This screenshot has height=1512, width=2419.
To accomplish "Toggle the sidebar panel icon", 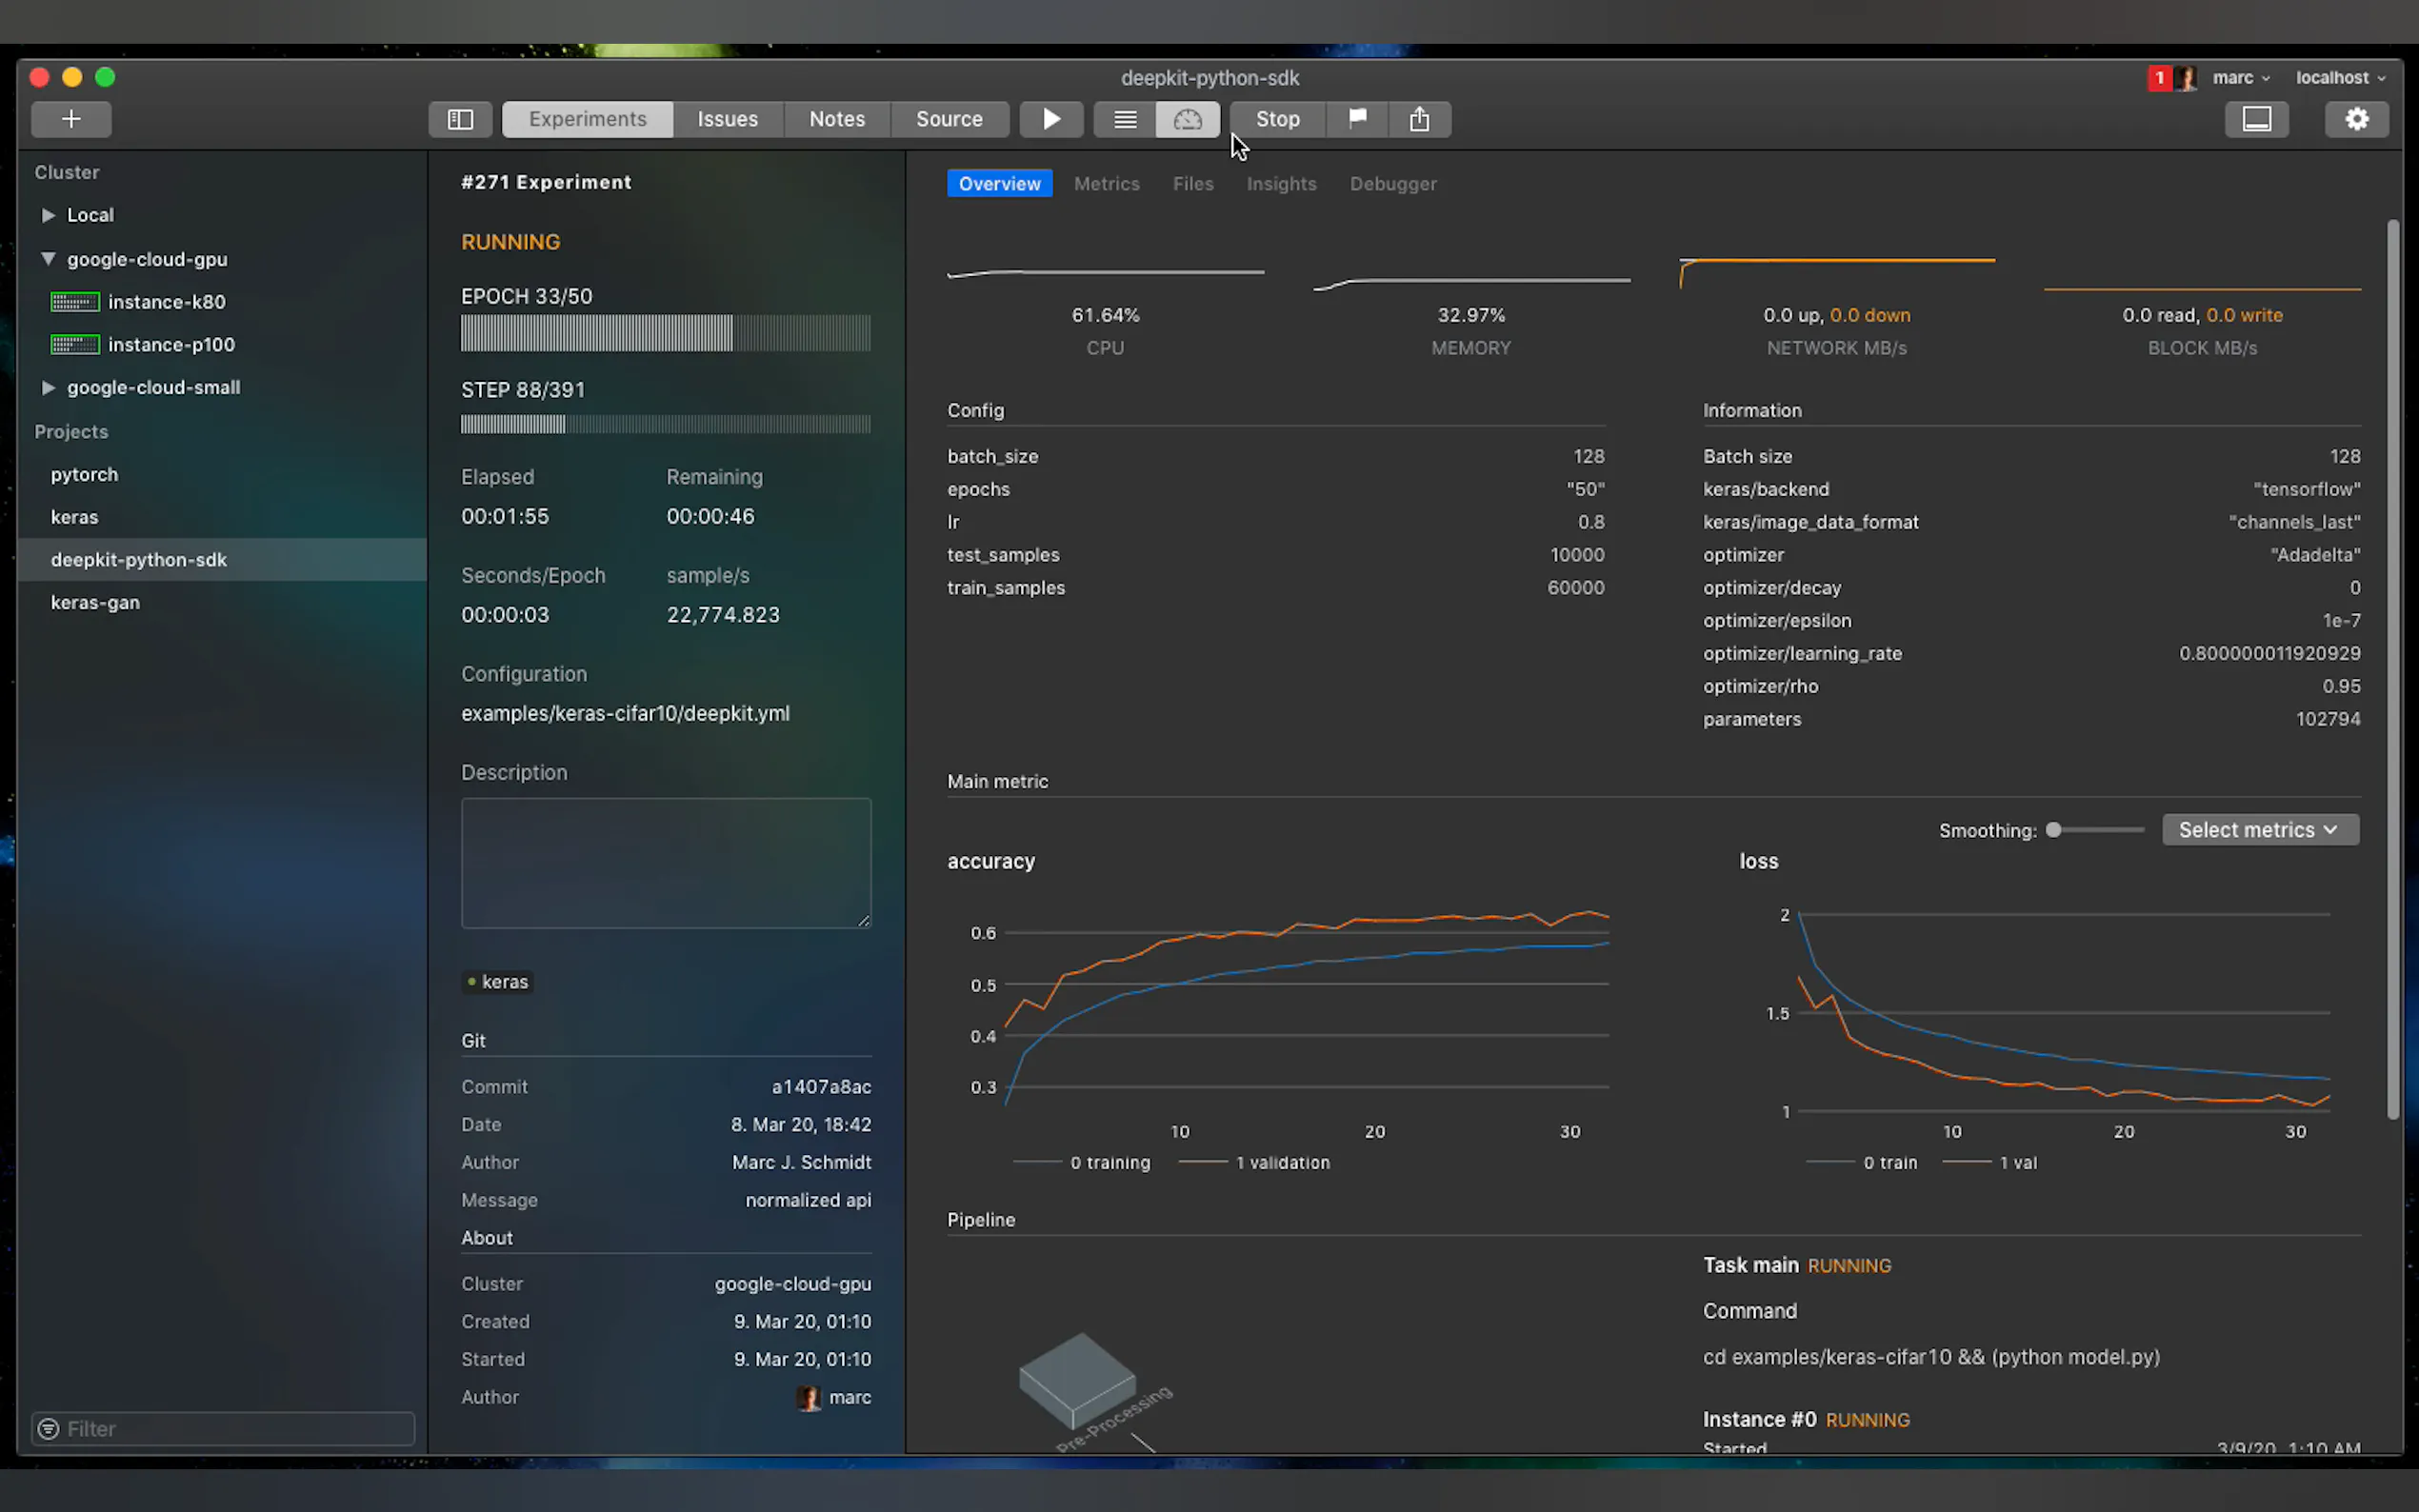I will pyautogui.click(x=460, y=119).
